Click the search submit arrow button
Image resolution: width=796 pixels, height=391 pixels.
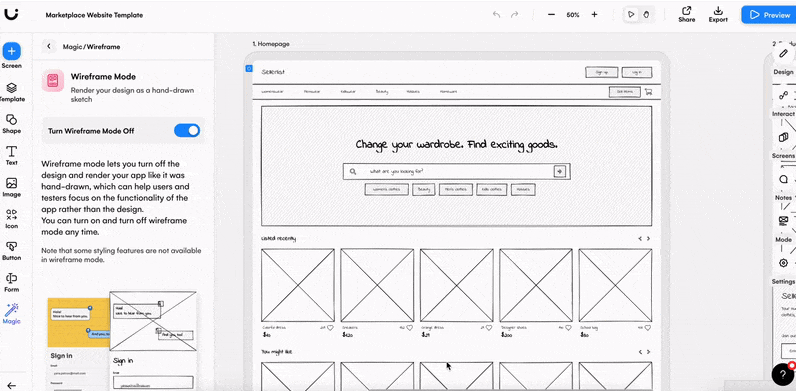pyautogui.click(x=559, y=172)
